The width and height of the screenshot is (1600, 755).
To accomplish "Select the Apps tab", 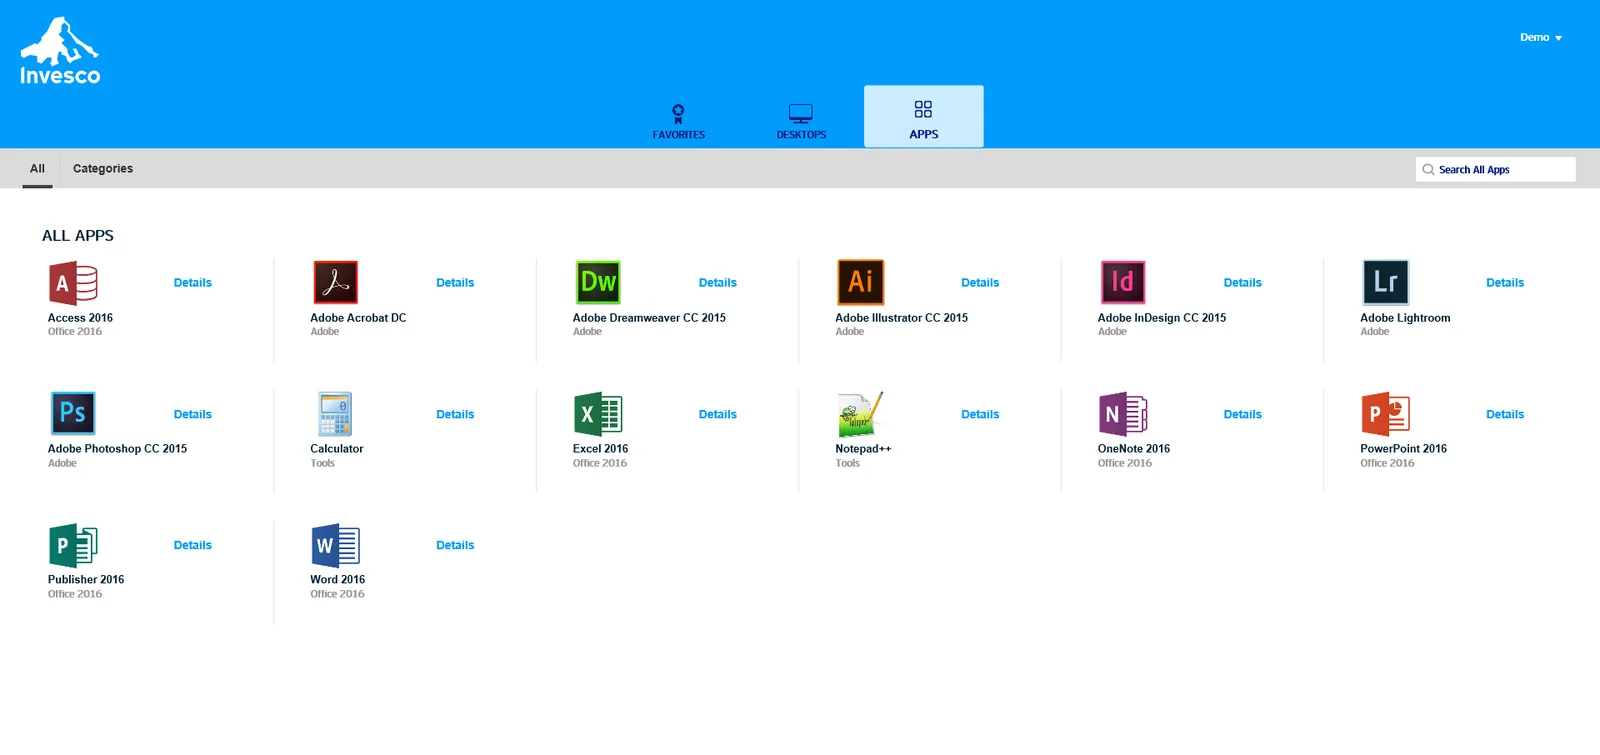I will tap(924, 117).
